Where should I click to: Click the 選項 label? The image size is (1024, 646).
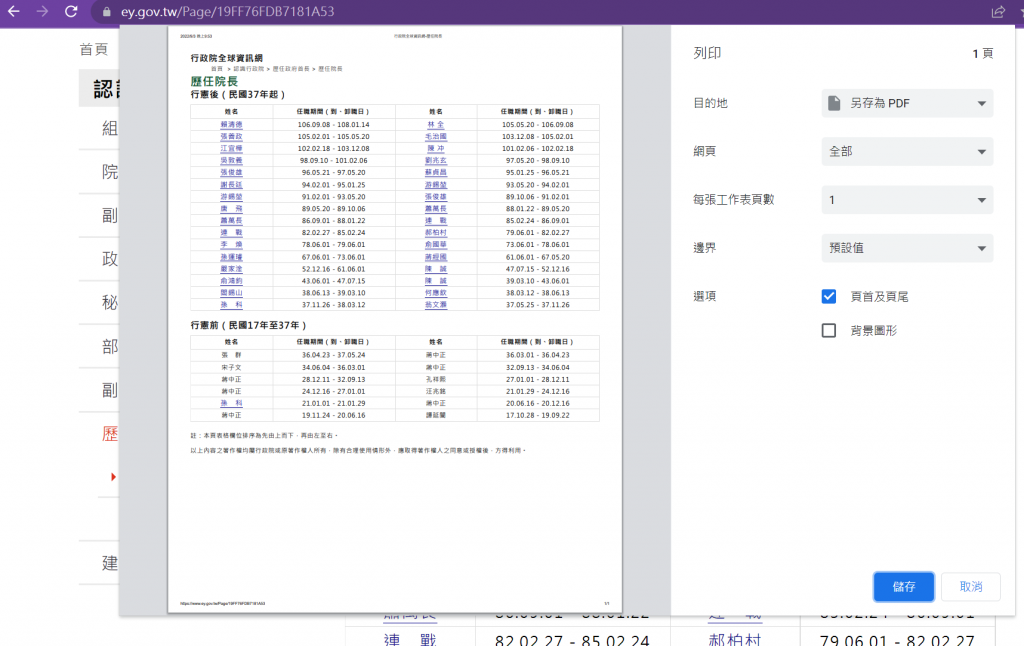click(x=704, y=297)
